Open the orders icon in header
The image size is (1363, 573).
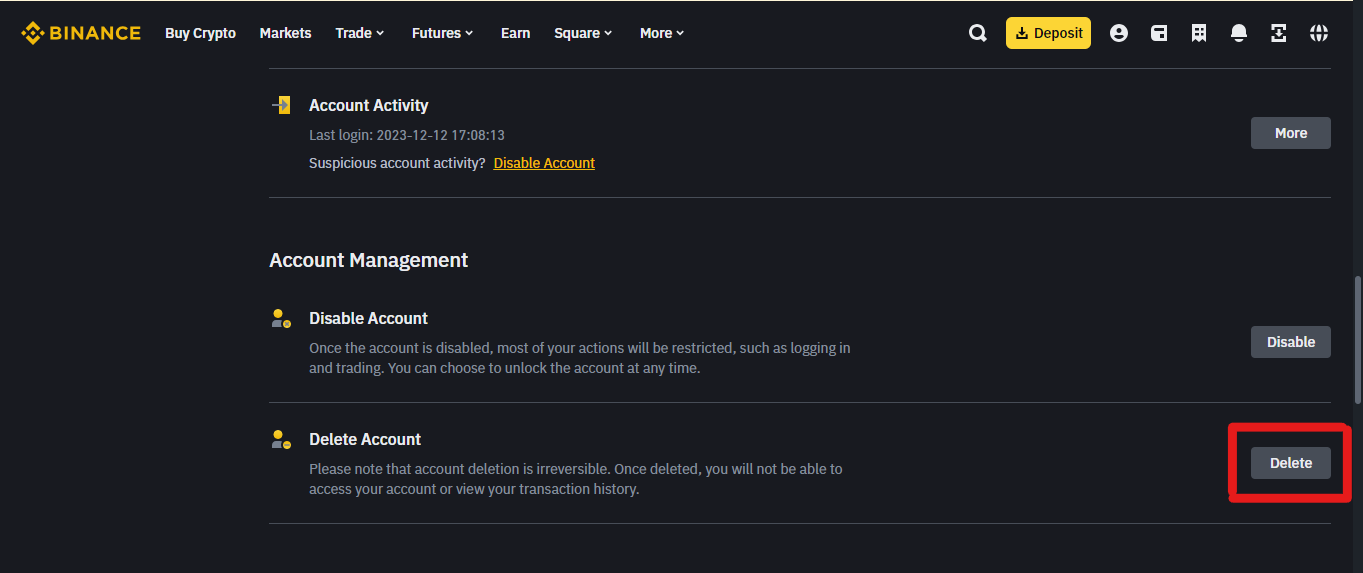point(1199,33)
